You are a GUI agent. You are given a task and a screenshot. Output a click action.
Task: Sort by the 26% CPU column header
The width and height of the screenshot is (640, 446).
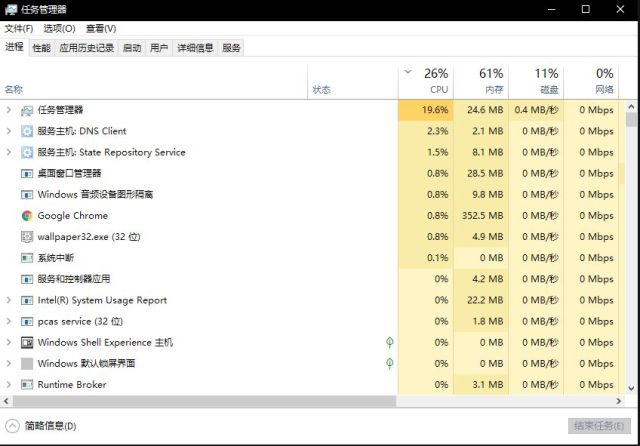pyautogui.click(x=426, y=82)
